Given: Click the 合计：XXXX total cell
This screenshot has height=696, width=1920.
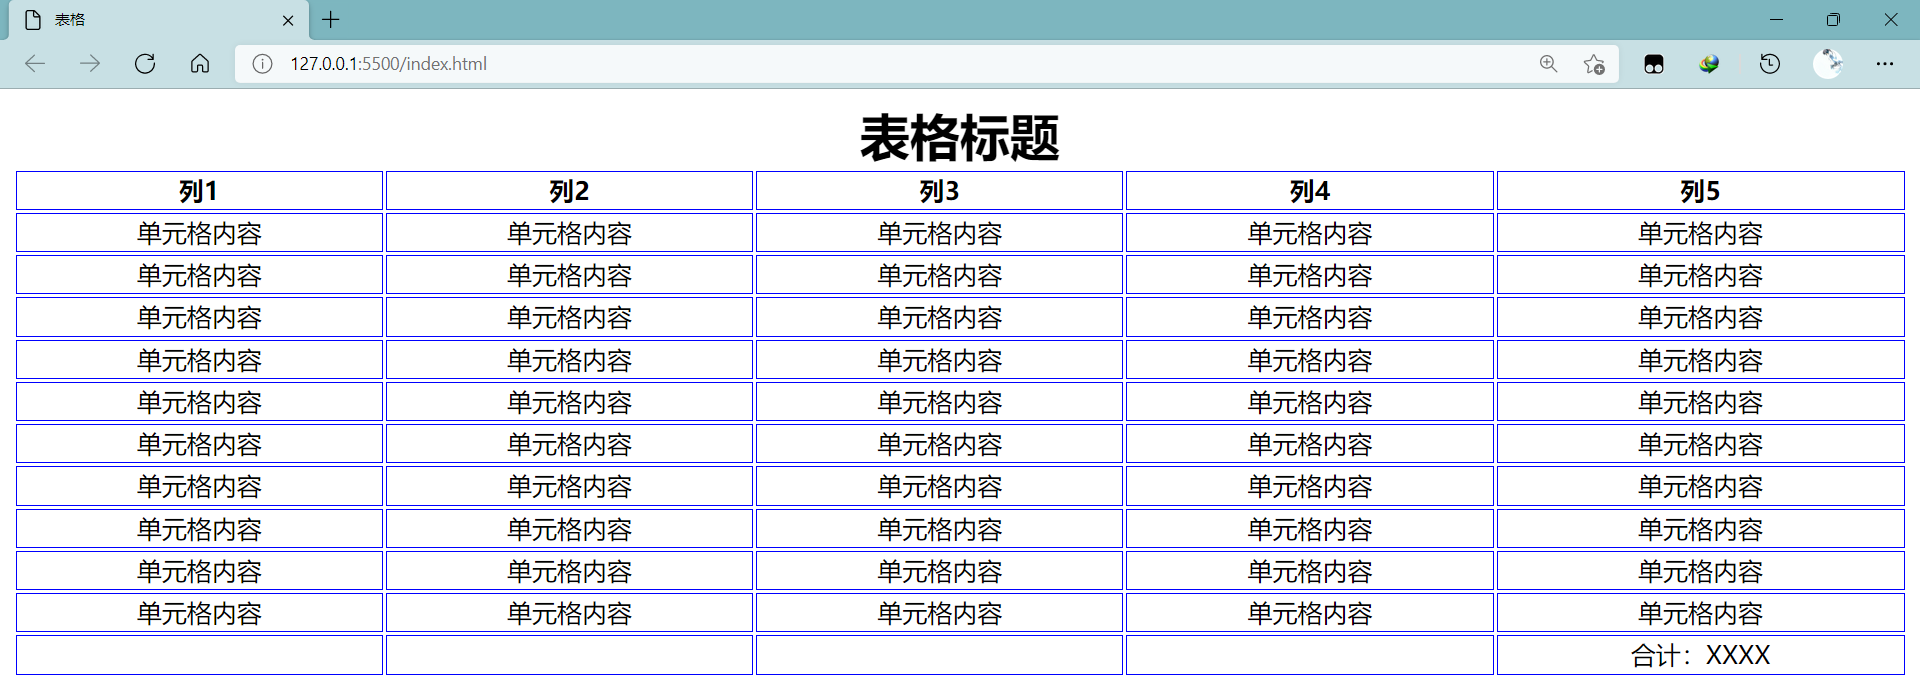Looking at the screenshot, I should (x=1700, y=655).
